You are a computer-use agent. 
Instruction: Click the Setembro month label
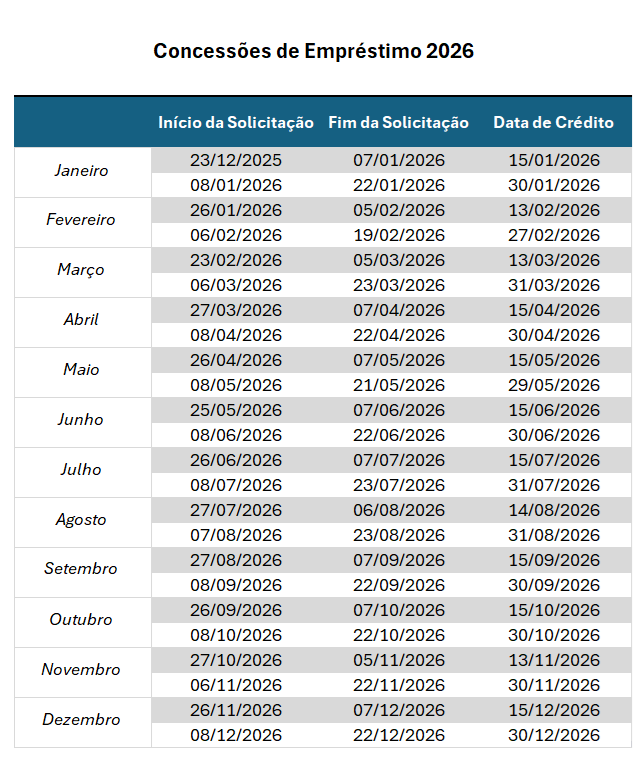coord(81,569)
